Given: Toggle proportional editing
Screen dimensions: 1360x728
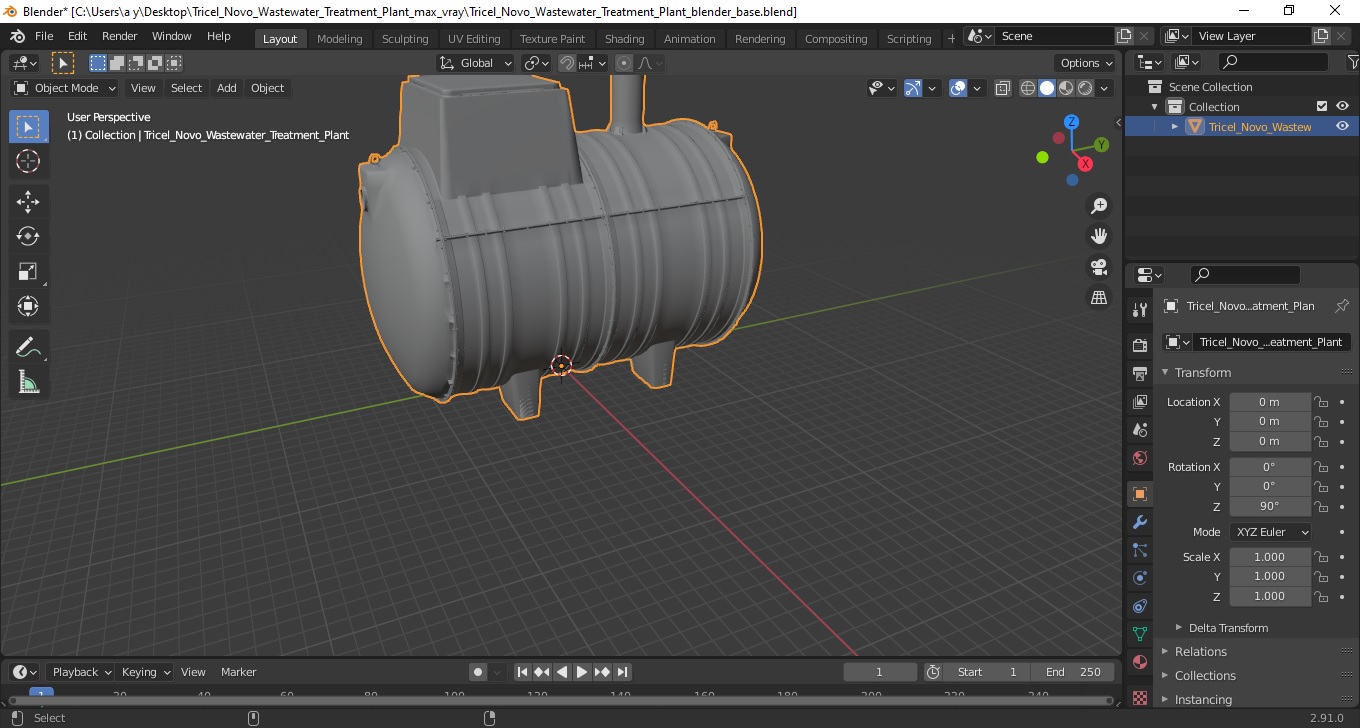Looking at the screenshot, I should tap(625, 63).
